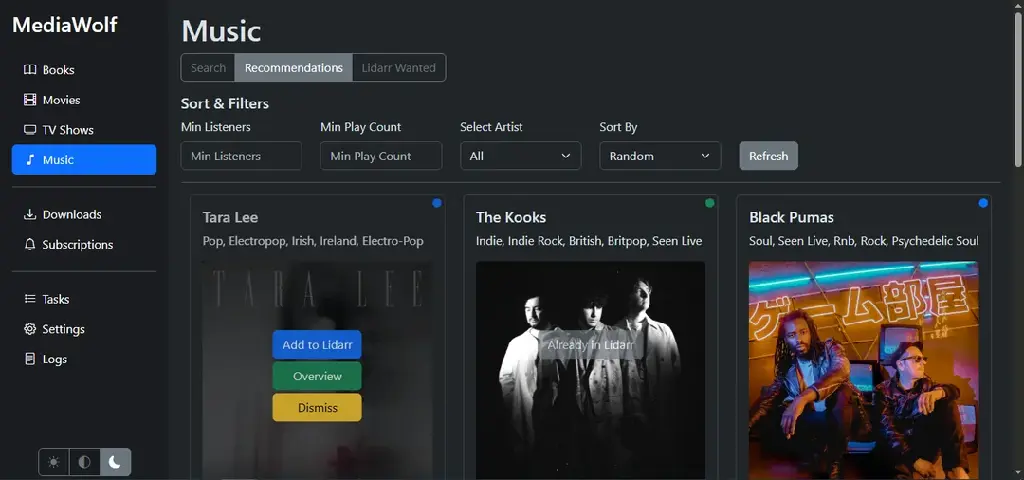Click the Refresh button

(769, 156)
